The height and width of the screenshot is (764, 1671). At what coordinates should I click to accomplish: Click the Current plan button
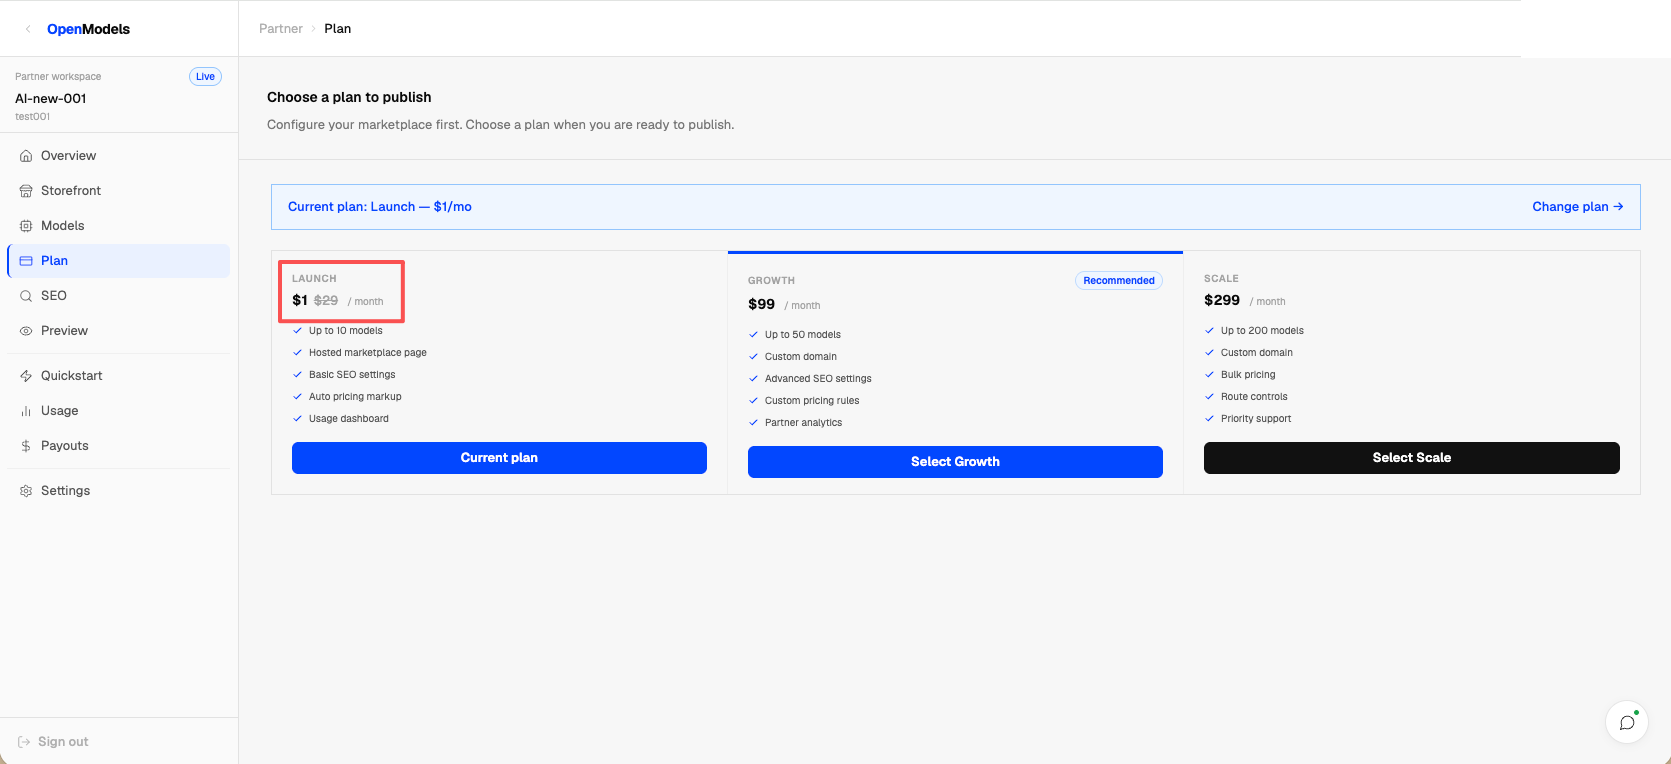(499, 458)
